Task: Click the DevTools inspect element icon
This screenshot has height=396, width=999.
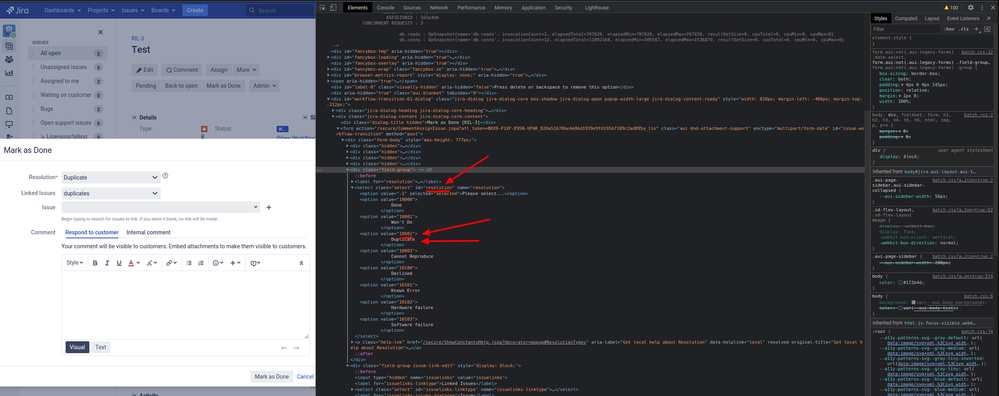Action: pos(323,8)
